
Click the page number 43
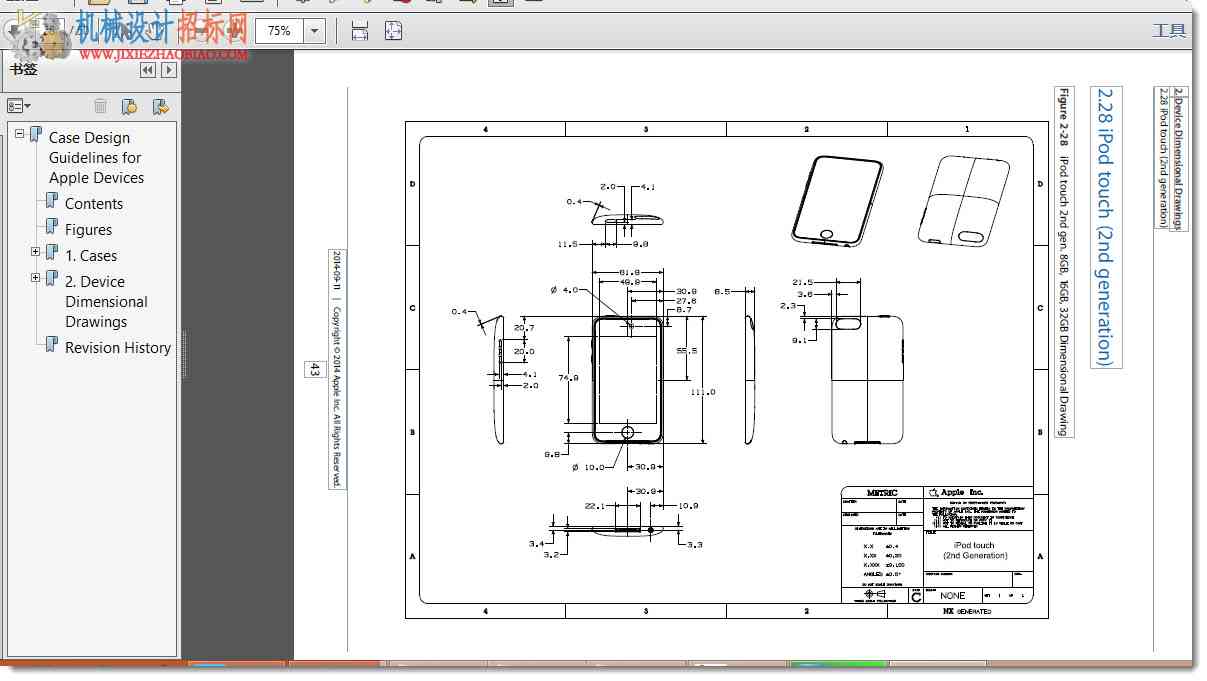pyautogui.click(x=313, y=369)
